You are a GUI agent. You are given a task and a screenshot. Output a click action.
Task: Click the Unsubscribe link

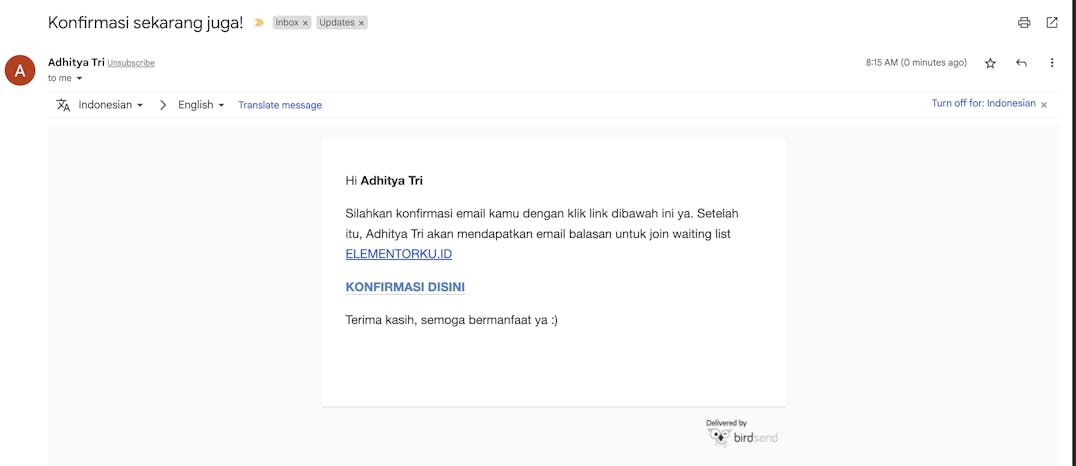pos(131,63)
